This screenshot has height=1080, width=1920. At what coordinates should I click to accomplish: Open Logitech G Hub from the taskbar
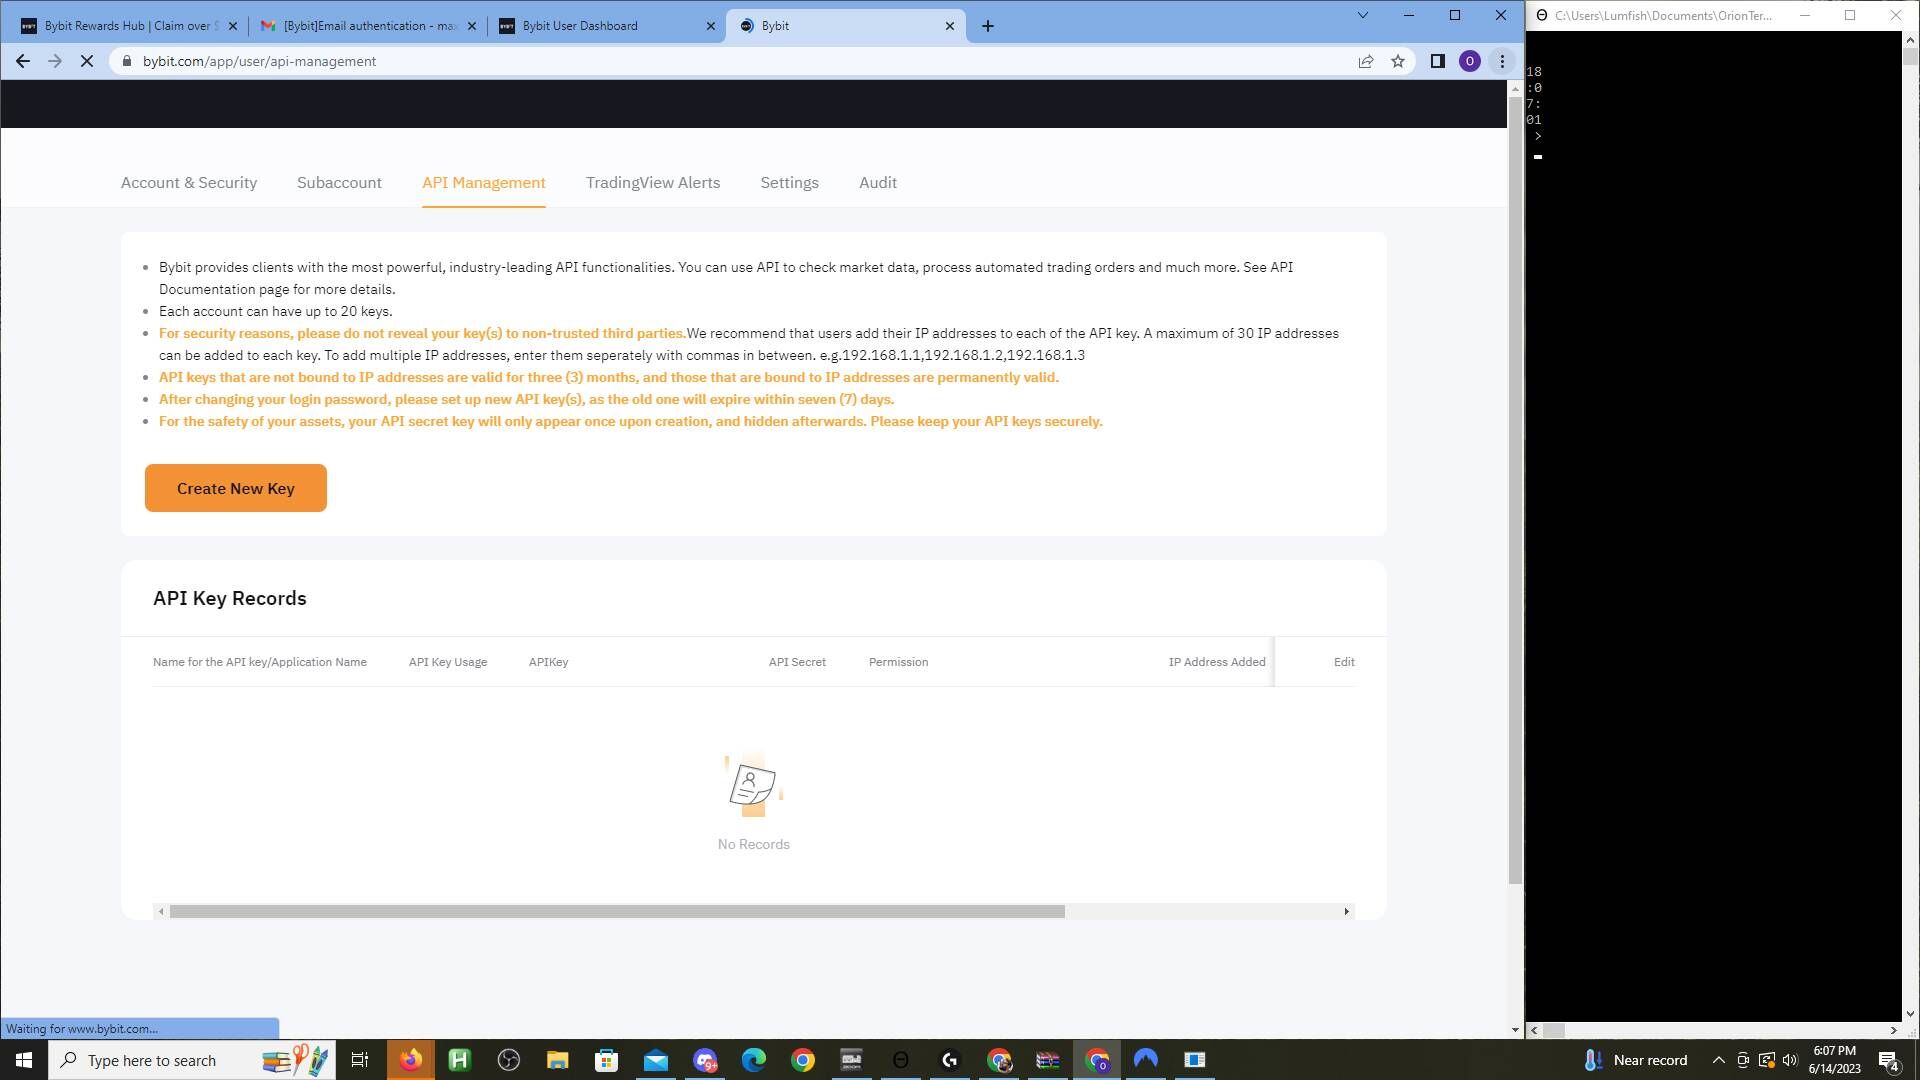coord(950,1060)
